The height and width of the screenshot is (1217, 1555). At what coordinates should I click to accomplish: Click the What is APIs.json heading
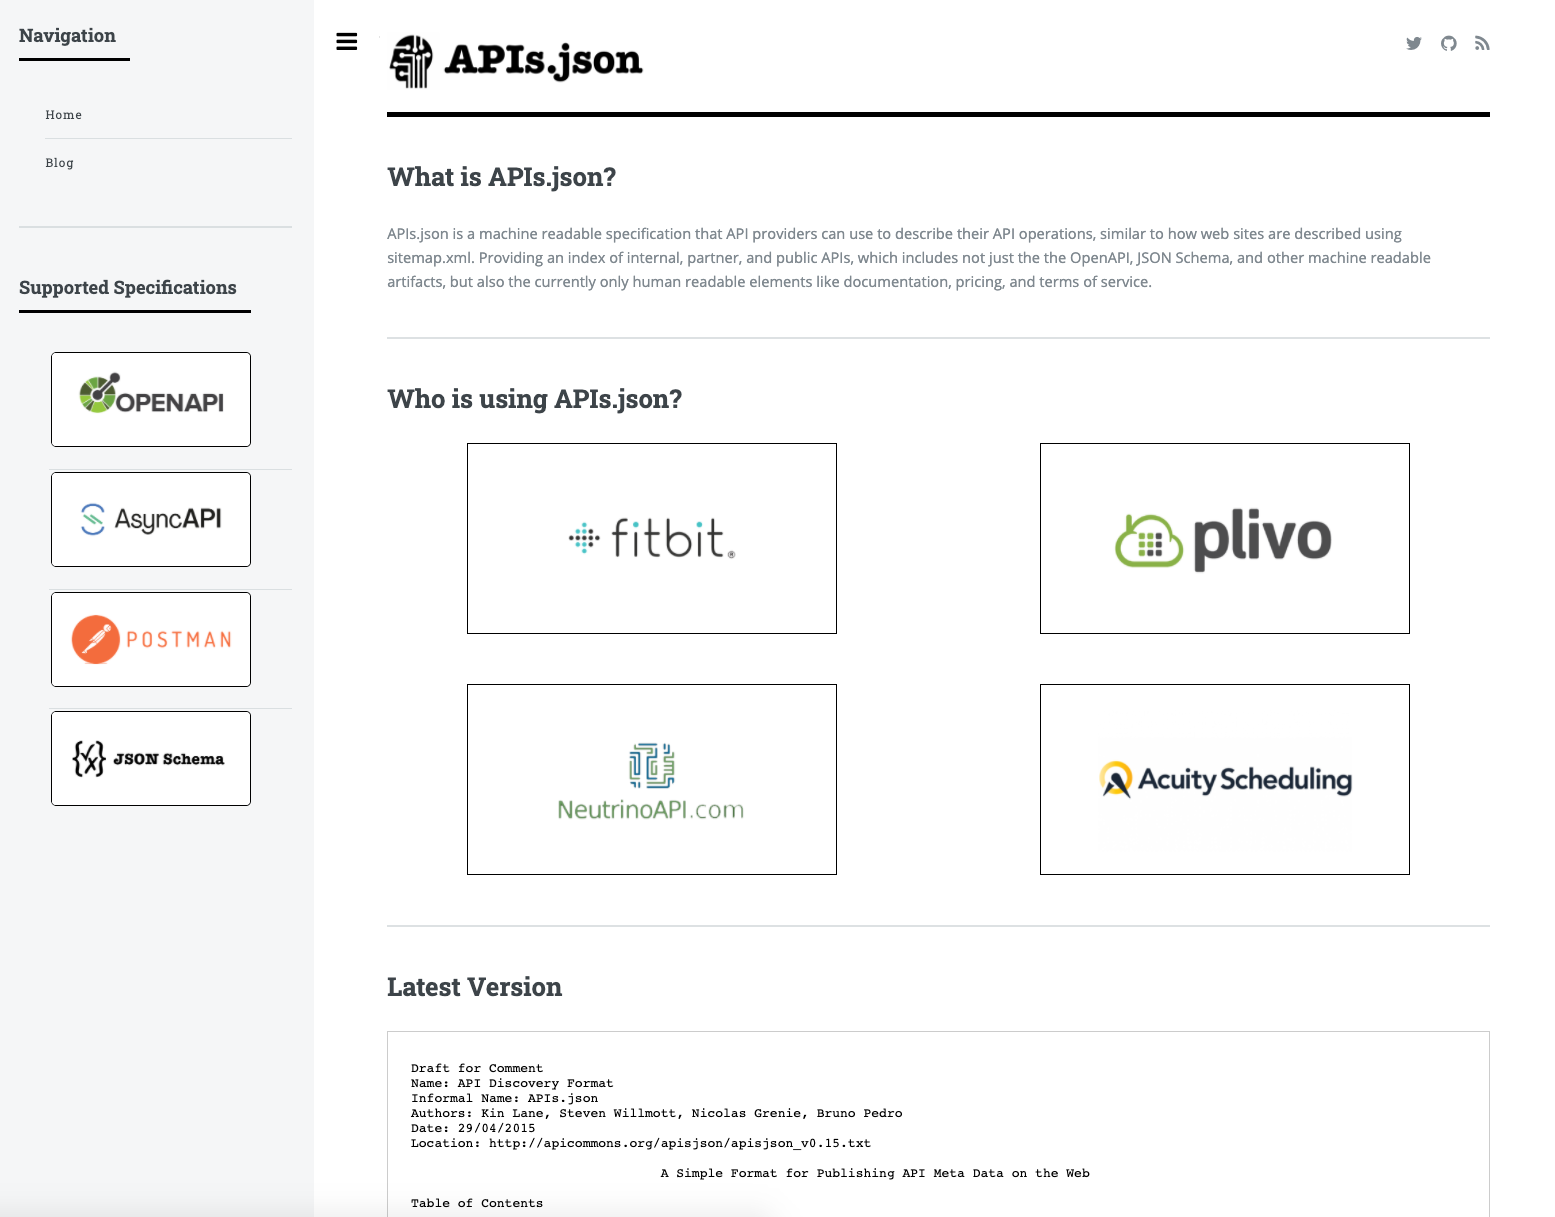(502, 177)
